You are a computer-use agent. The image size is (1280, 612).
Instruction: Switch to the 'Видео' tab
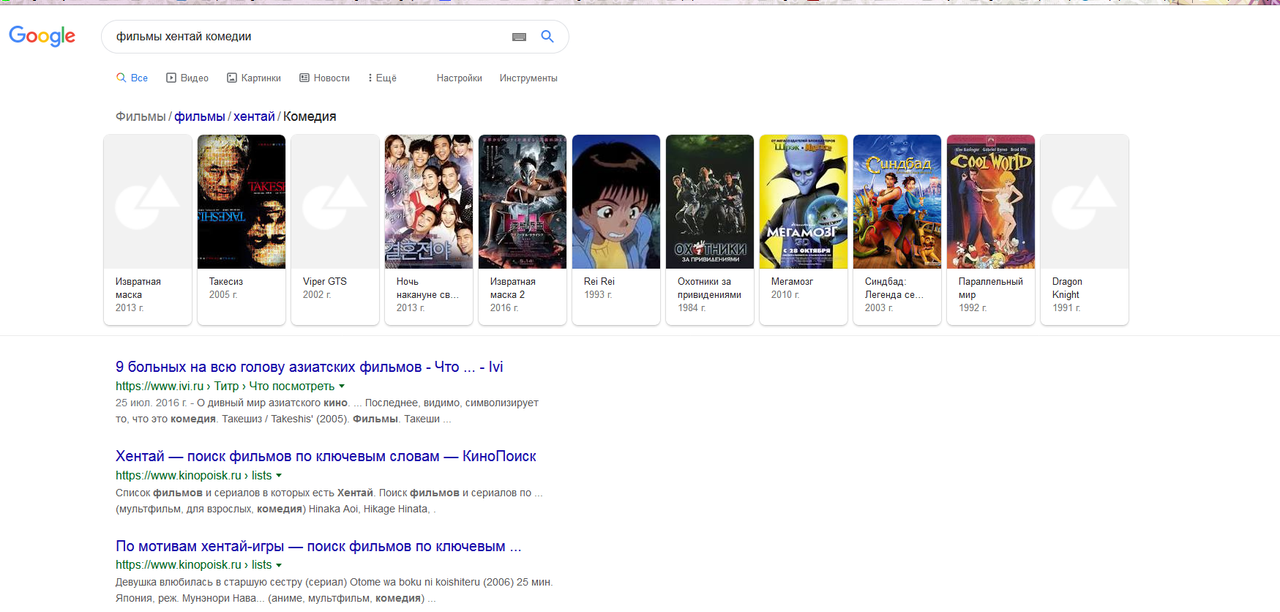pos(187,78)
